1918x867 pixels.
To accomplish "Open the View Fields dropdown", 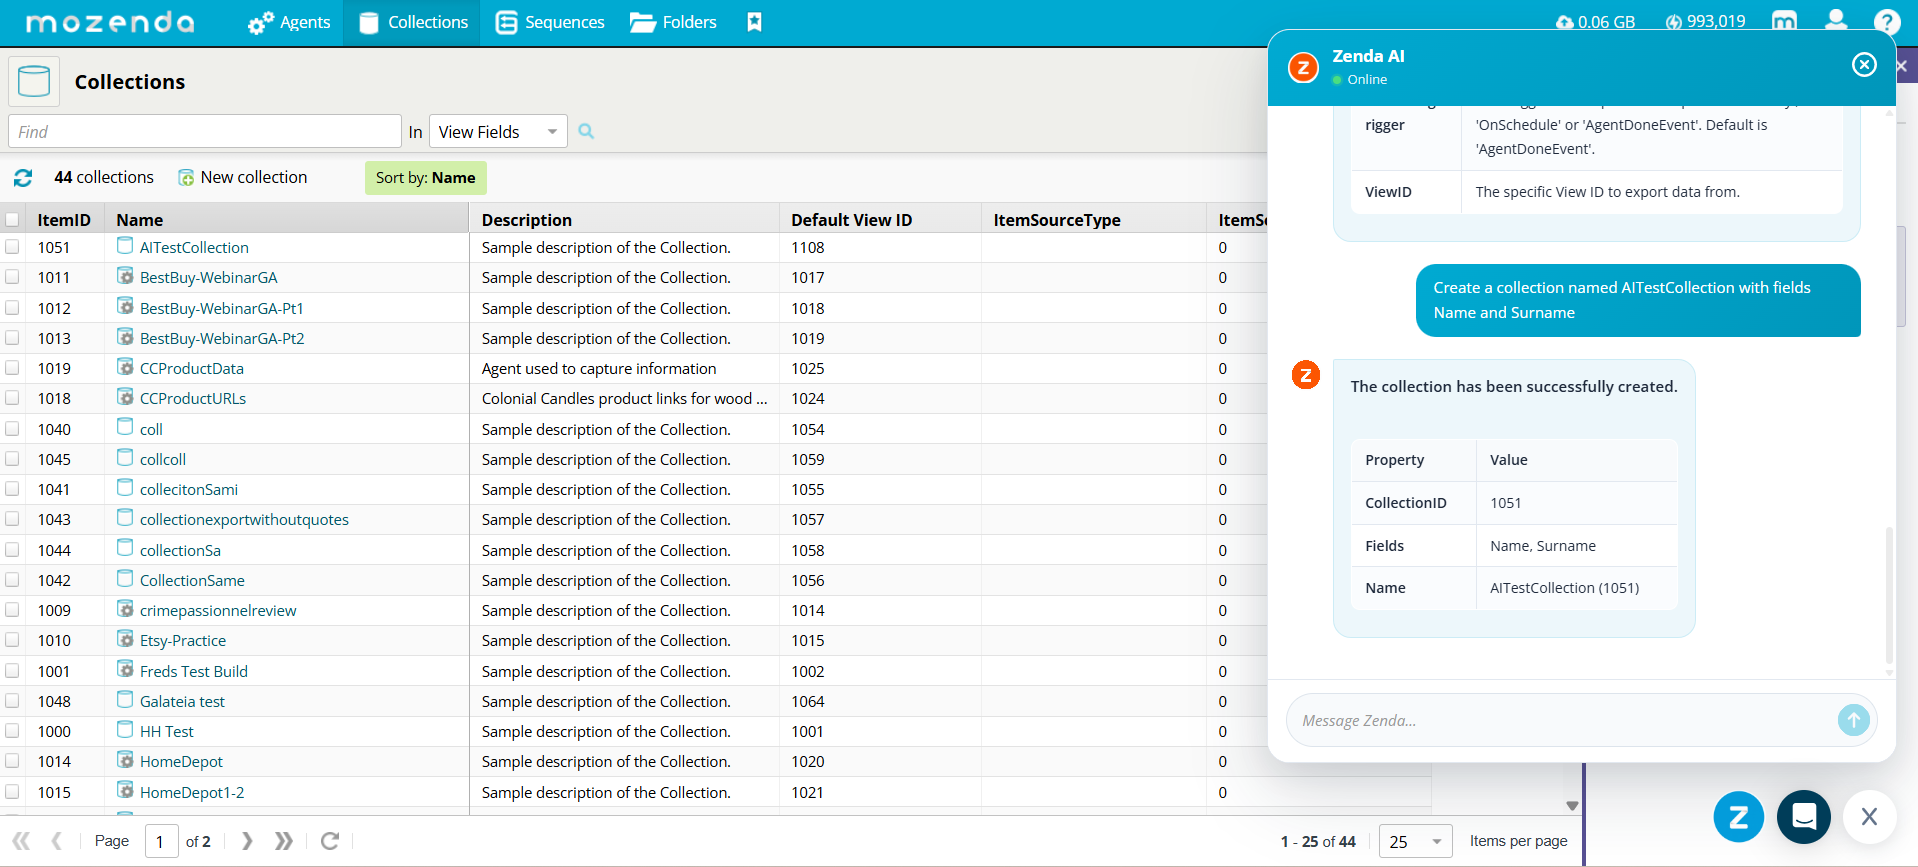I will tap(498, 131).
